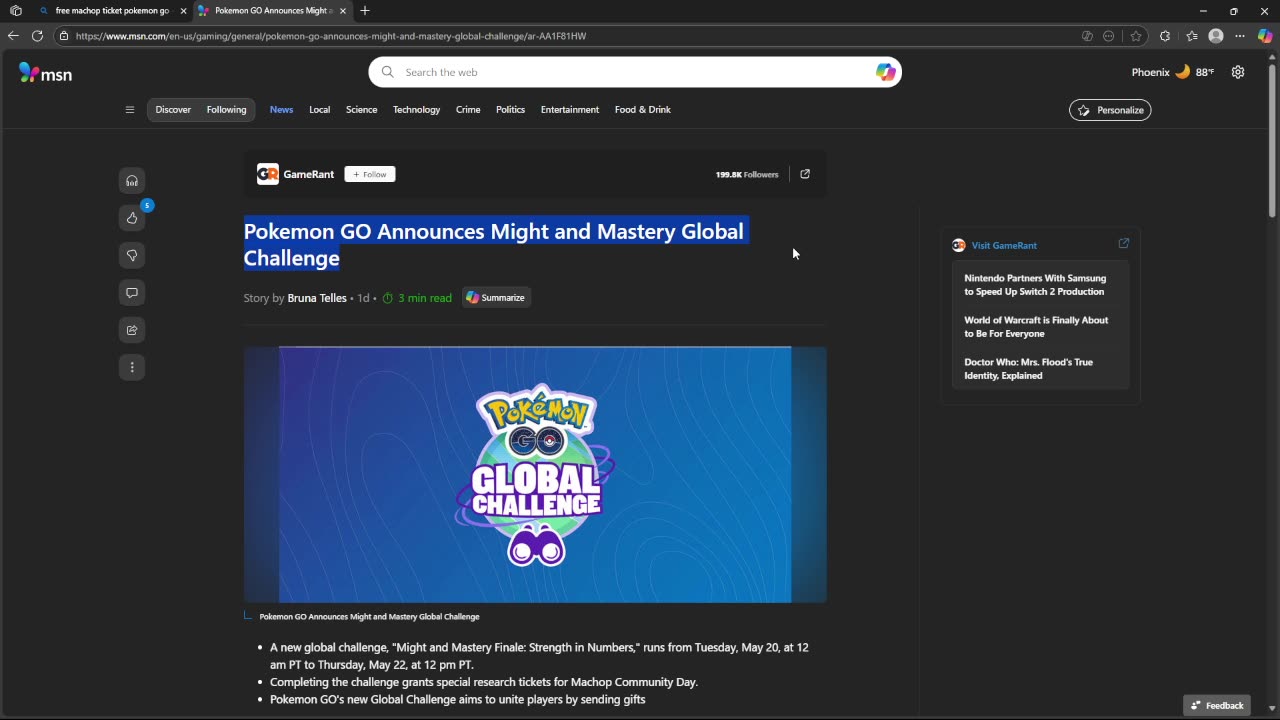Open the Entertainment category
Viewport: 1280px width, 720px height.
tap(570, 110)
